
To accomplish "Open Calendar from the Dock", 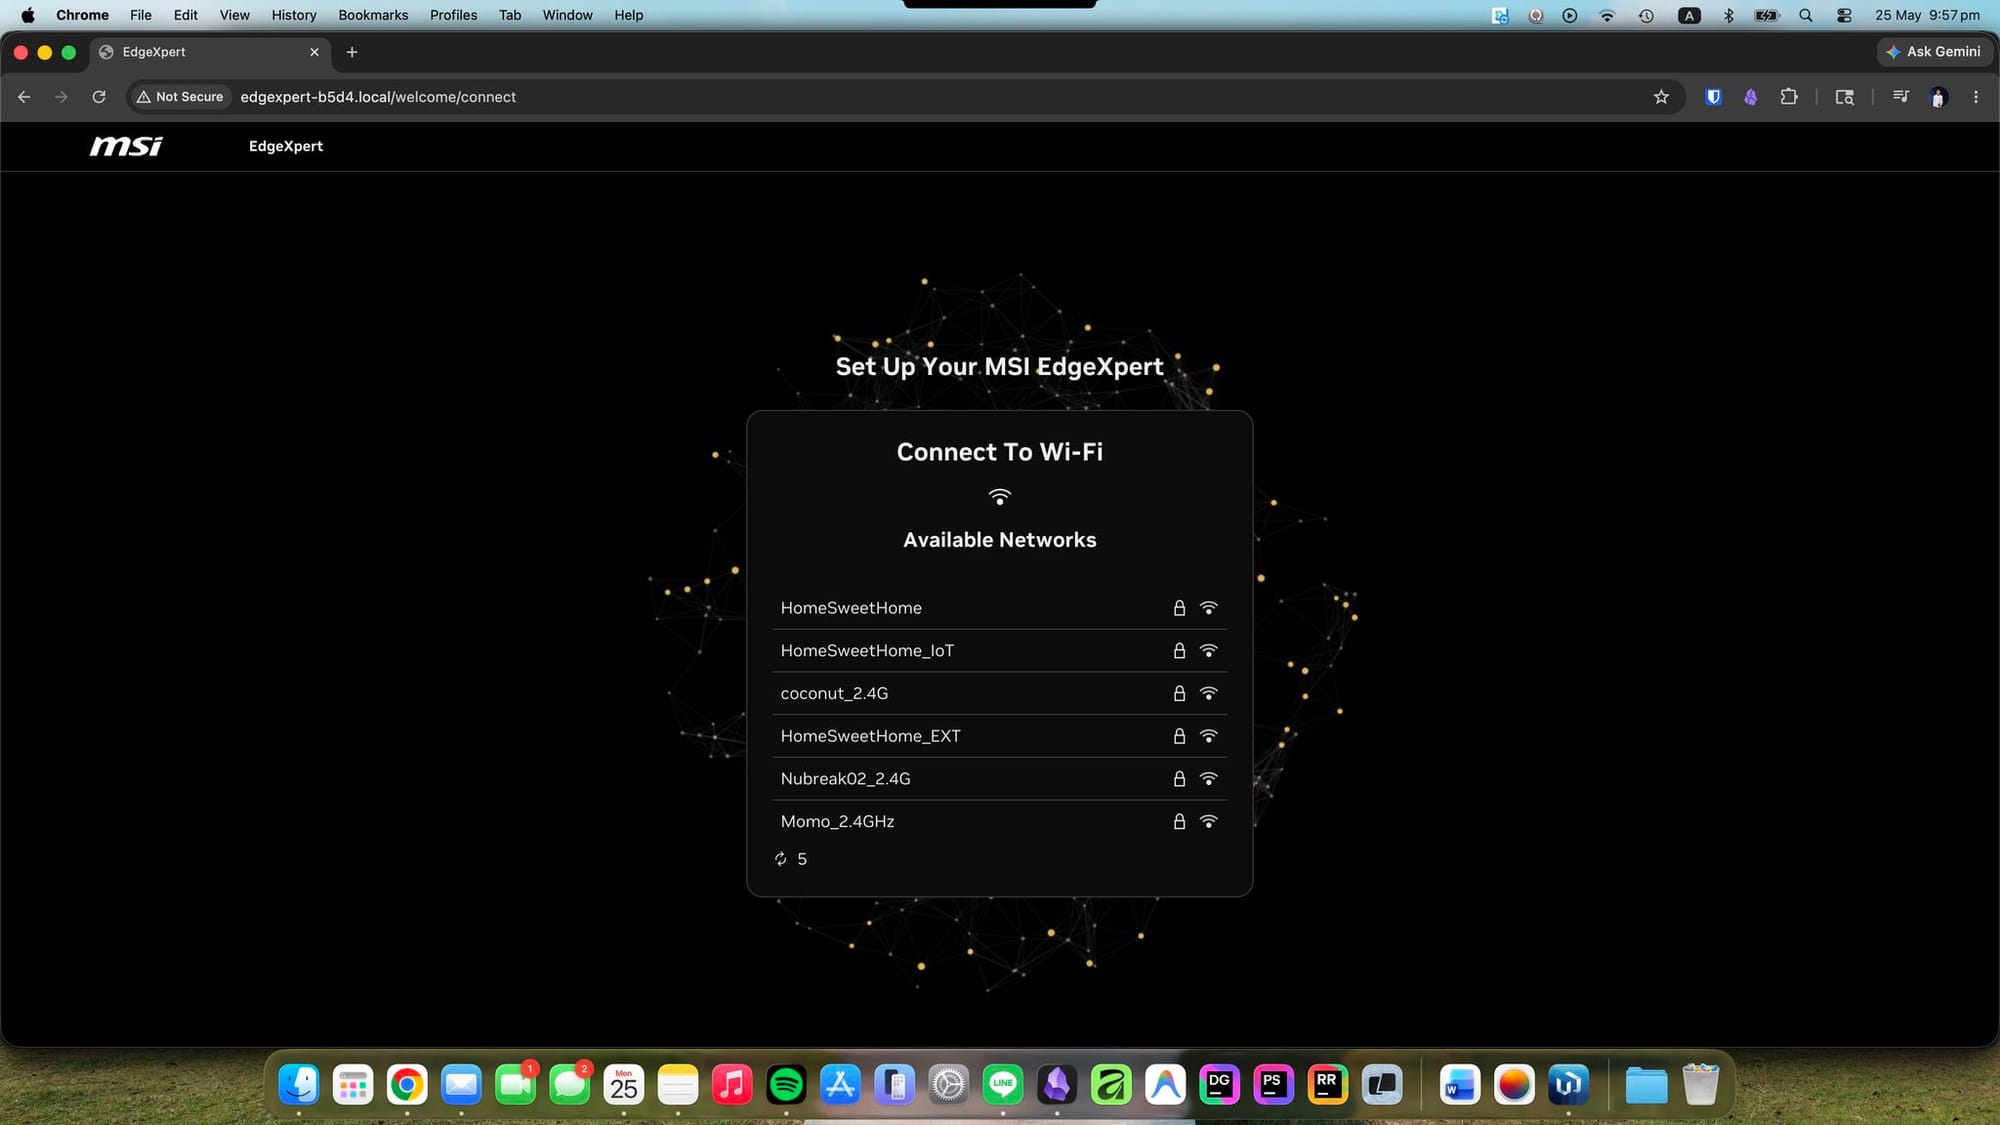I will [624, 1085].
